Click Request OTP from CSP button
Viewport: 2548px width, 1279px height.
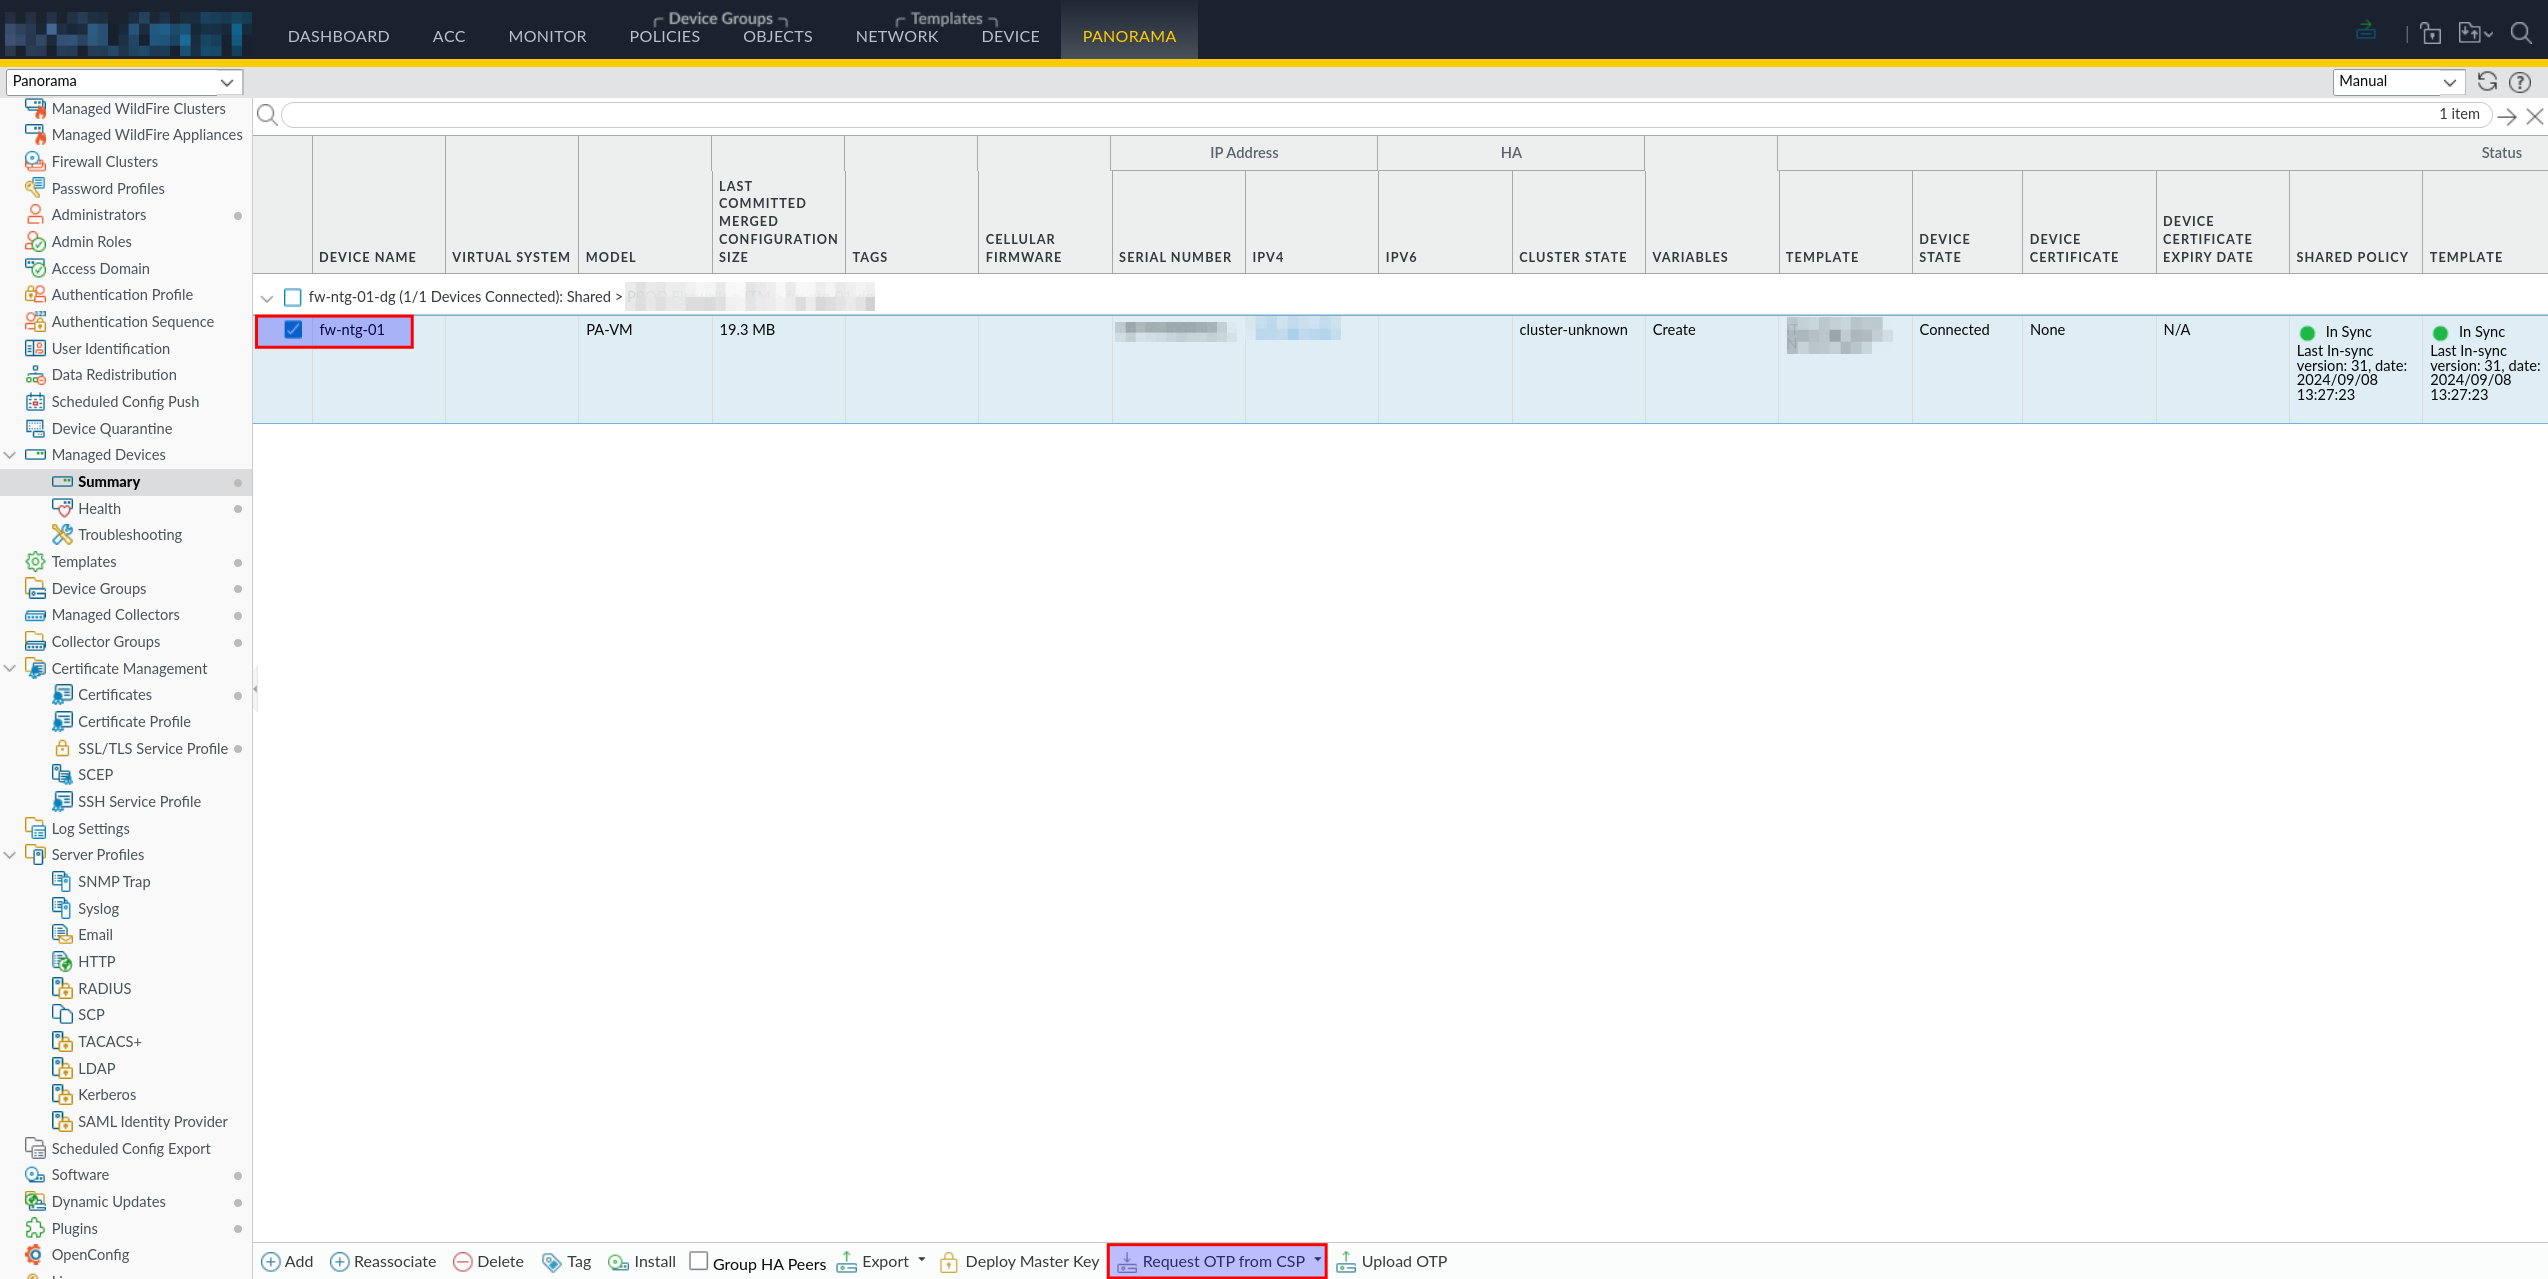pos(1217,1262)
